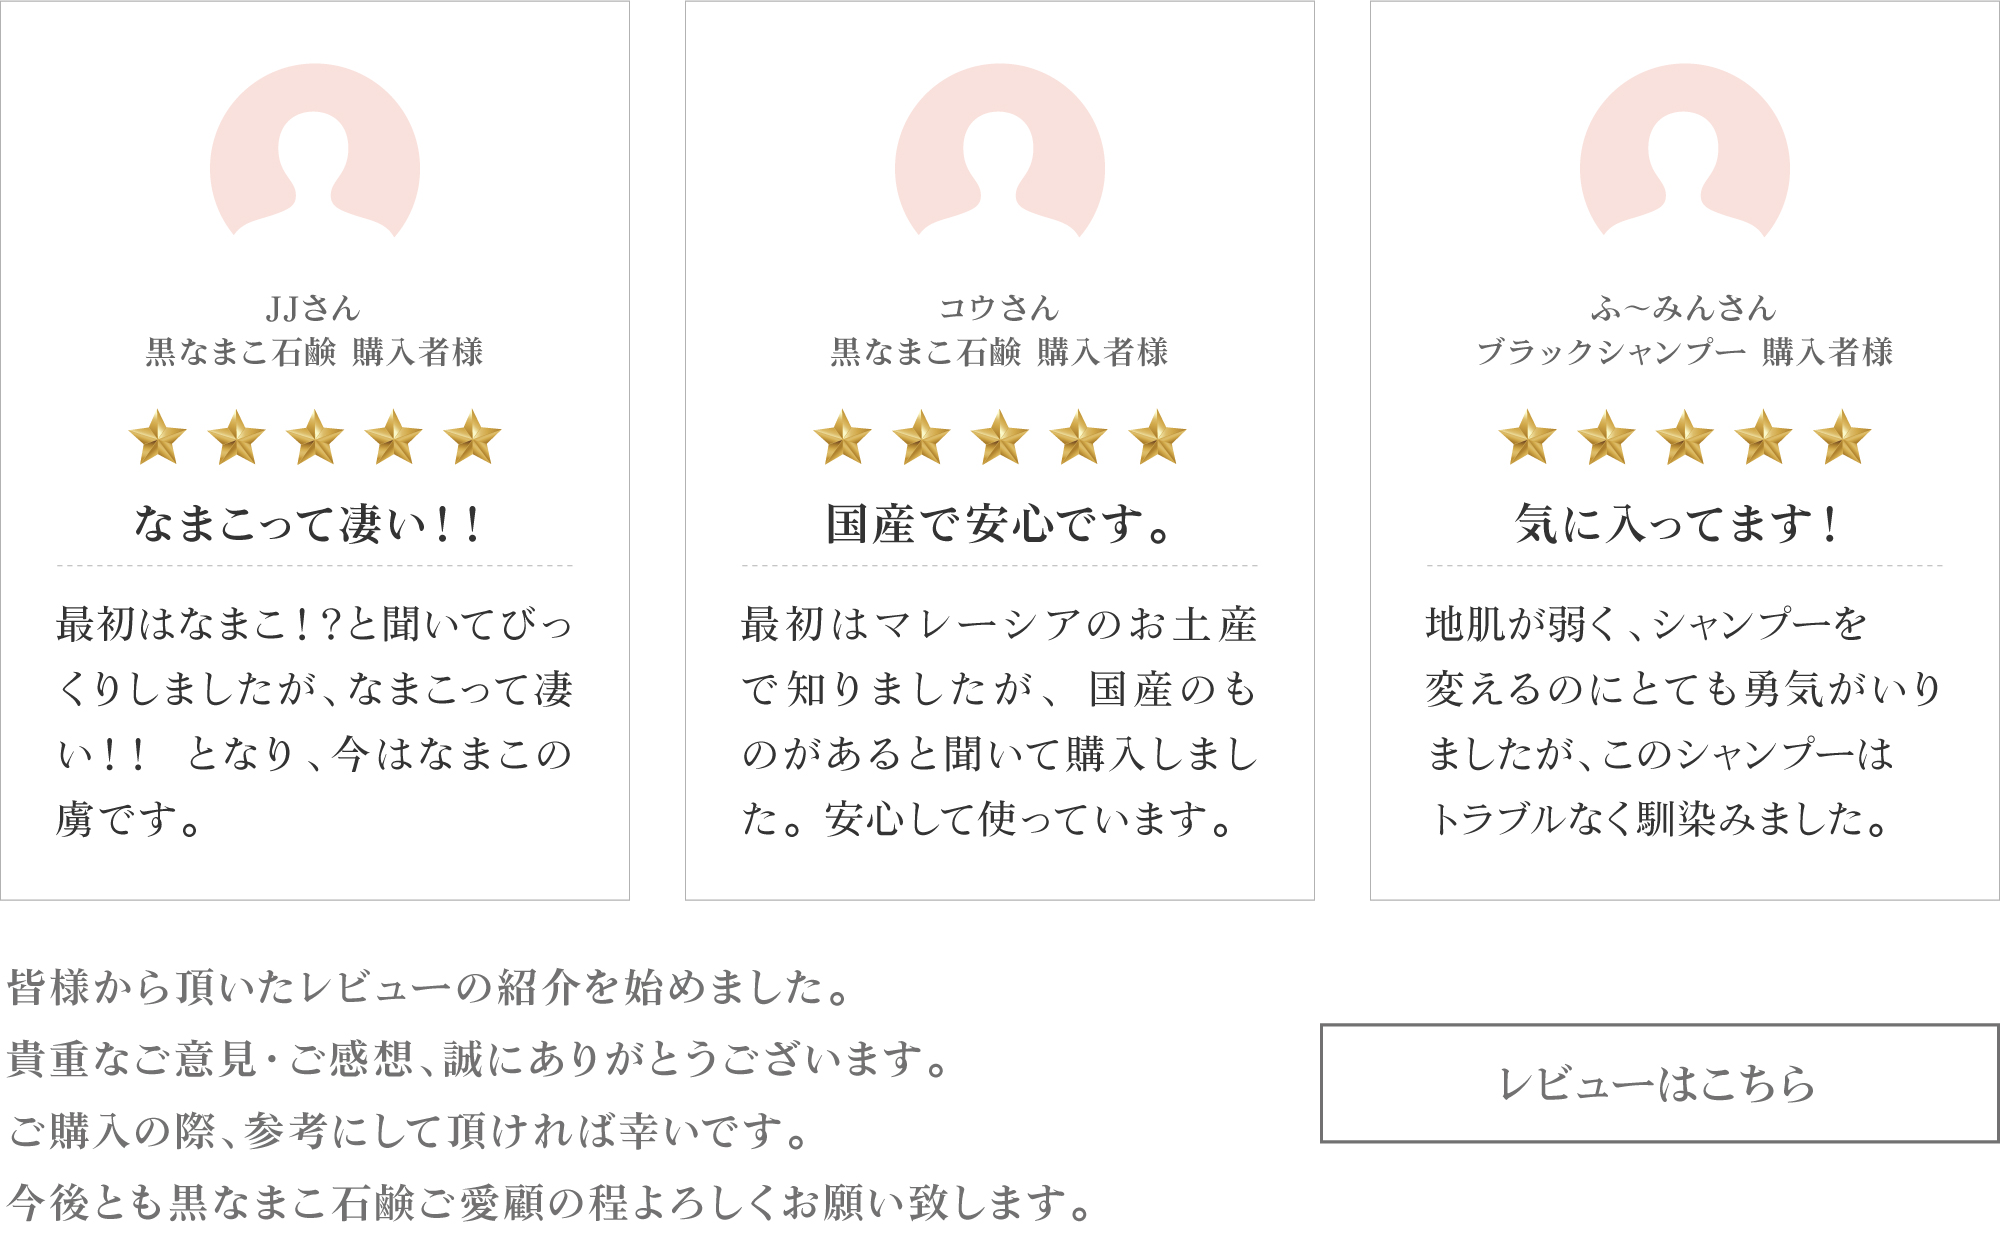2000x1251 pixels.
Task: Click ふ〜みんさん review text about シャンプー
Action: [x=1684, y=721]
